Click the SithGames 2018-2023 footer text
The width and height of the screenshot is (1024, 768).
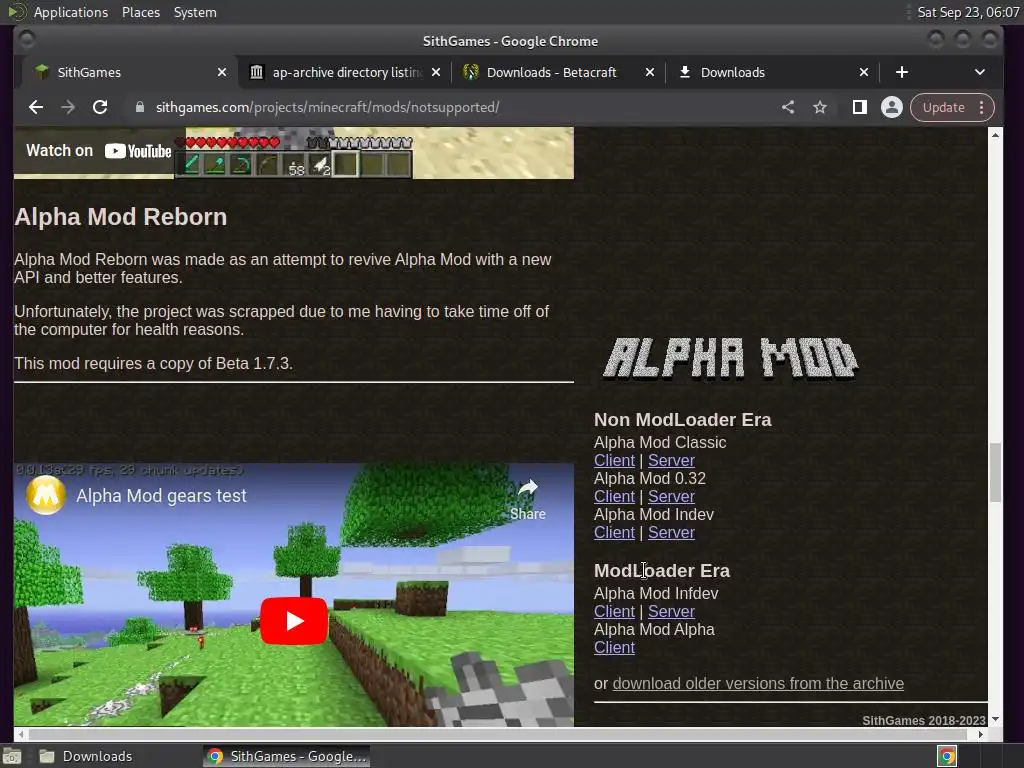[x=923, y=720]
